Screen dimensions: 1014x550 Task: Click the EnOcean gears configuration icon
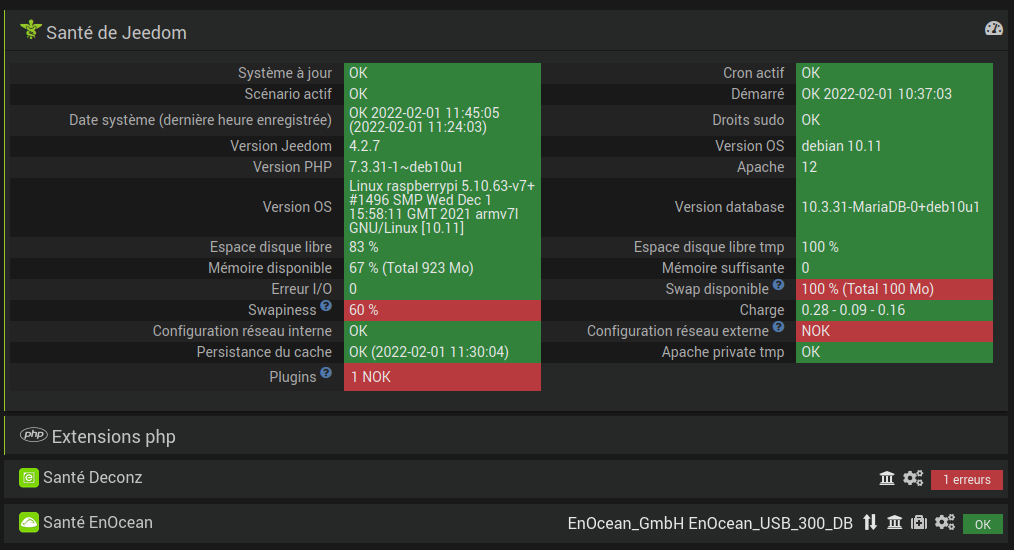(945, 522)
